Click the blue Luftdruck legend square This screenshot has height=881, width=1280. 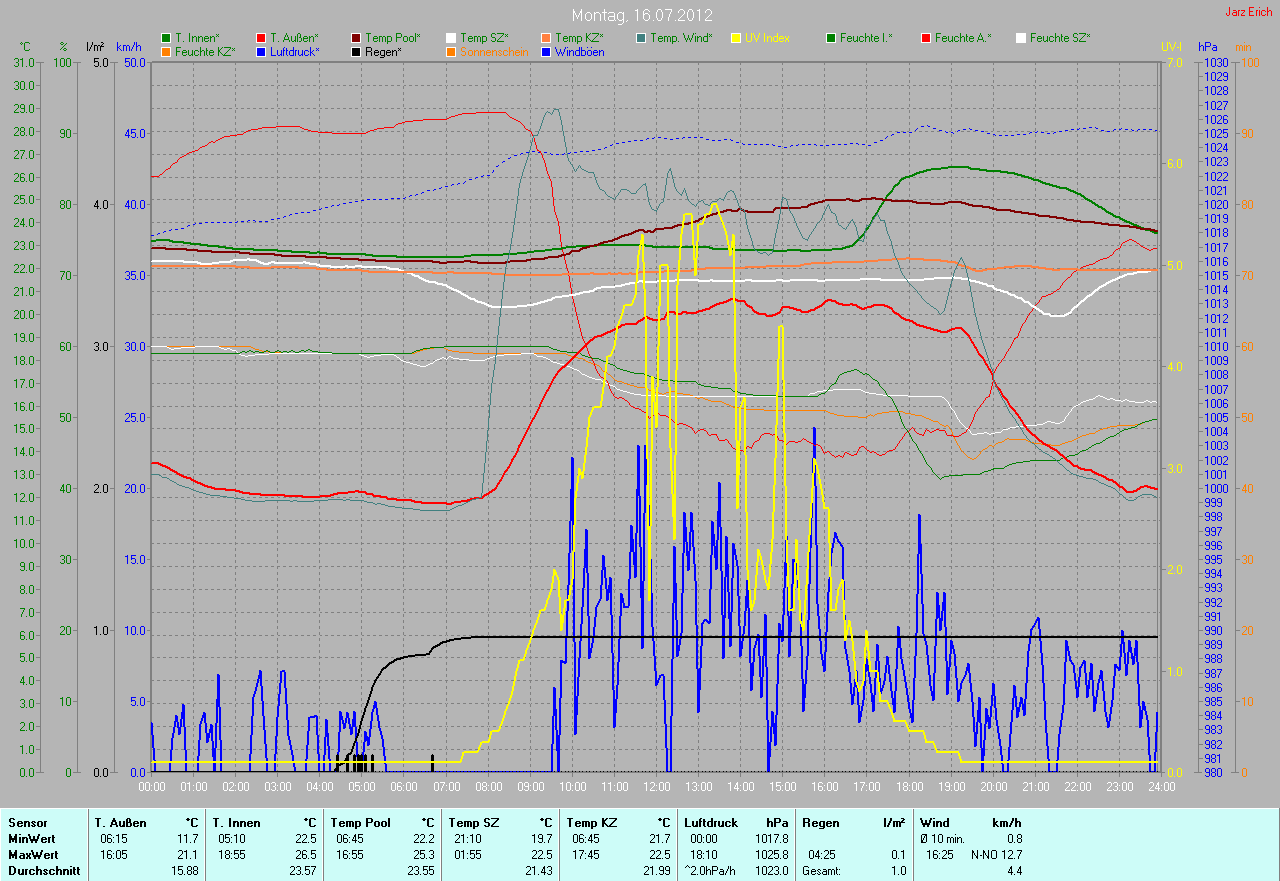pyautogui.click(x=261, y=51)
